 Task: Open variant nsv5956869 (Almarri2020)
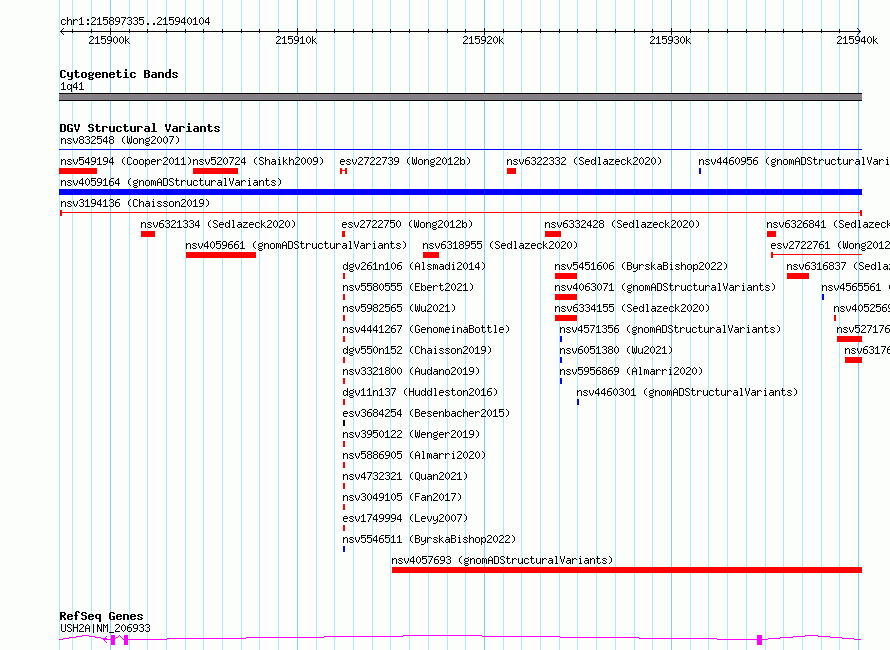631,371
